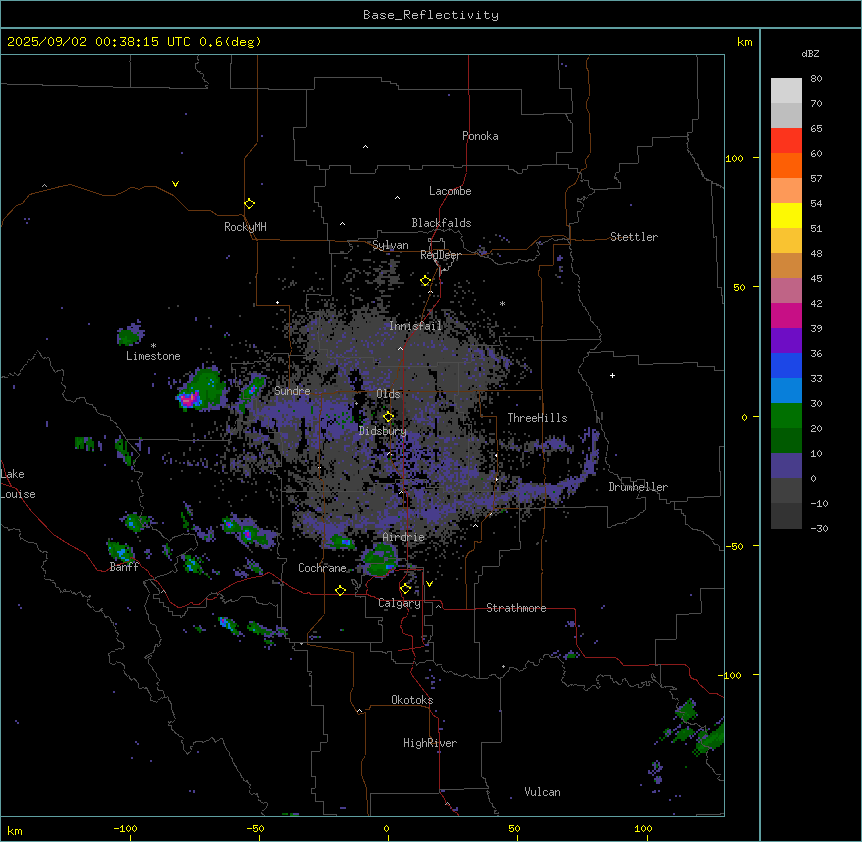Image resolution: width=862 pixels, height=842 pixels.
Task: Pick the bright green swatch between 30 and 20
Action: pyautogui.click(x=786, y=416)
